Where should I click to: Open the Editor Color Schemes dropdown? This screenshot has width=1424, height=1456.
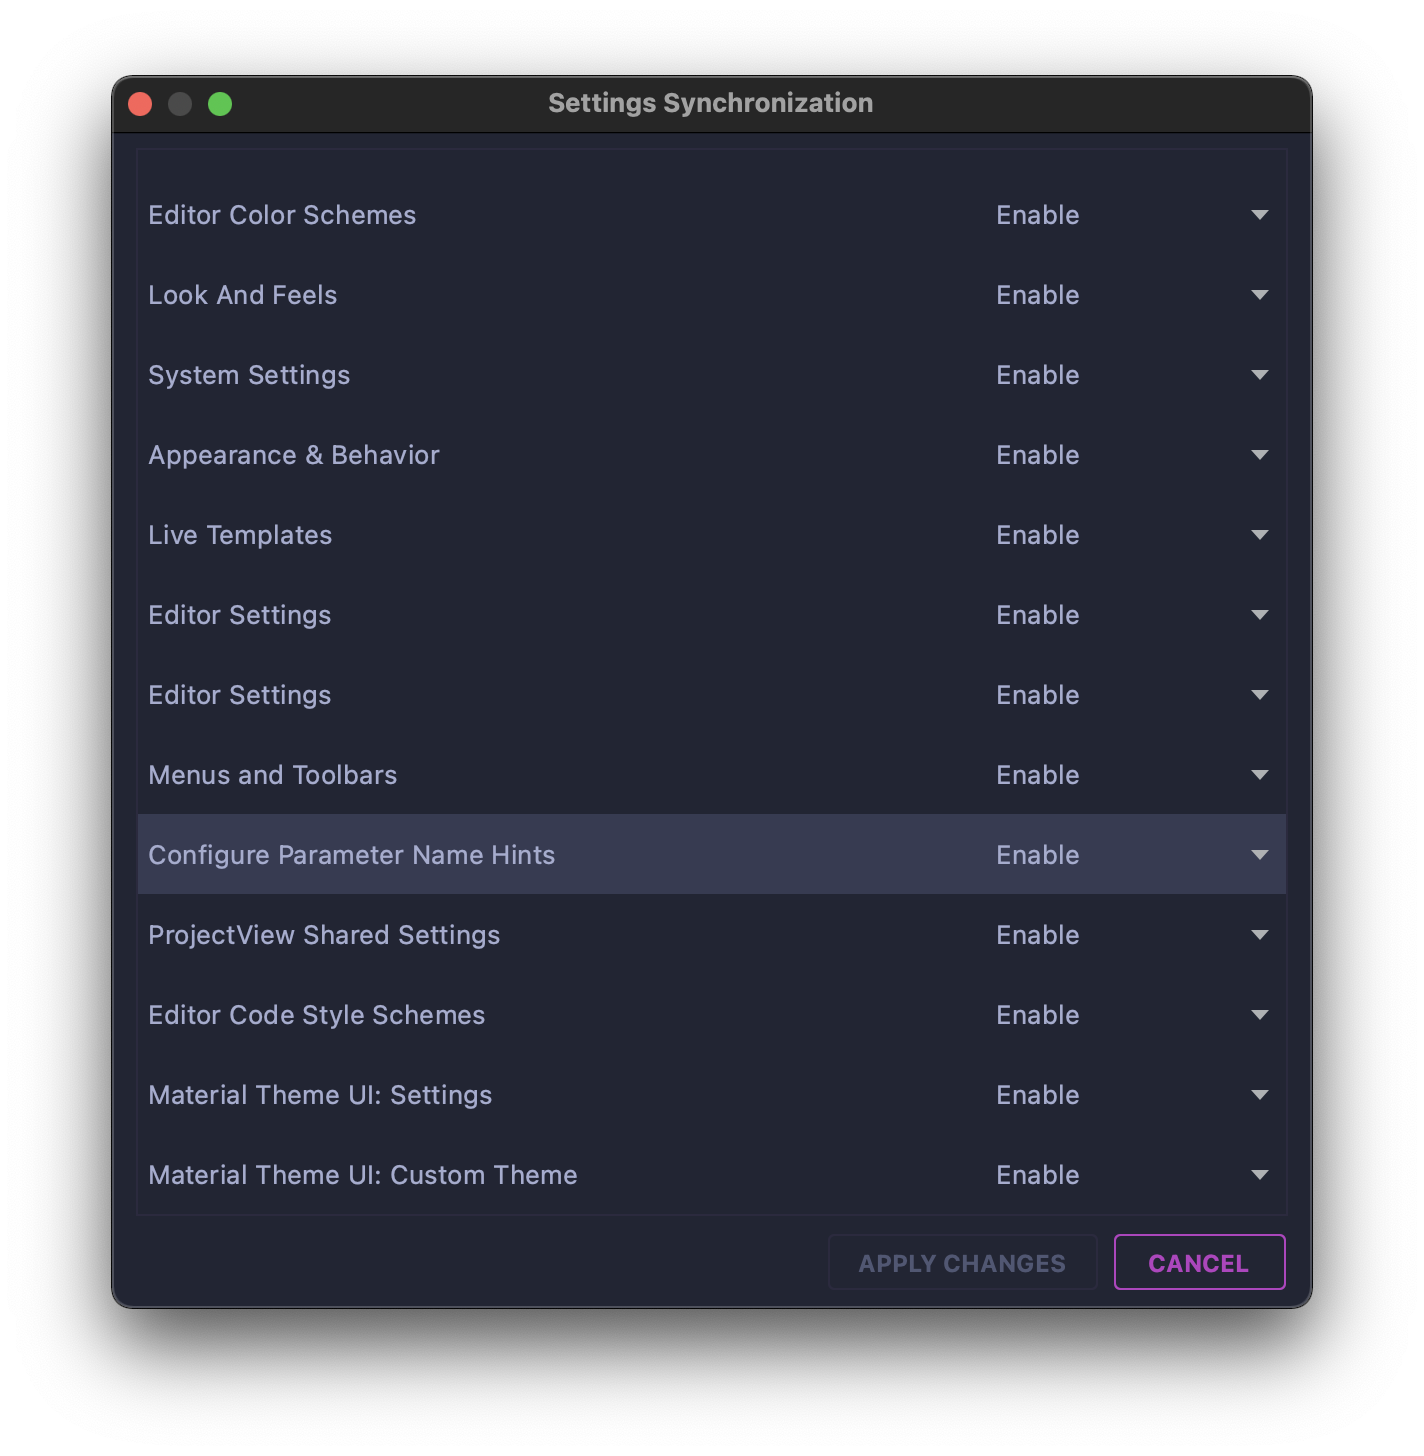(1260, 214)
